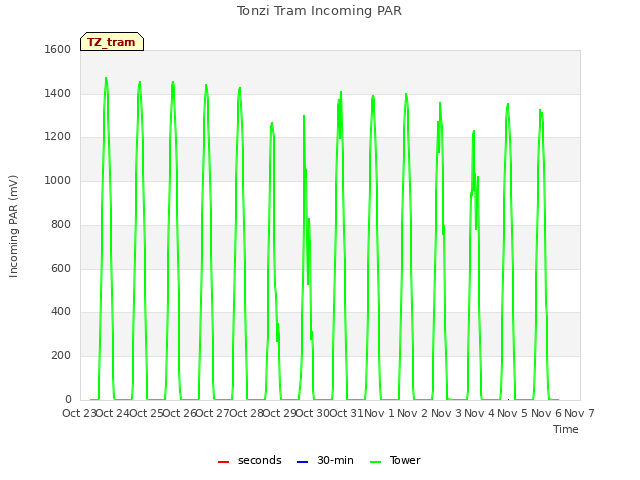
Task: Click the 600 y-axis tick label
Action: tap(61, 269)
